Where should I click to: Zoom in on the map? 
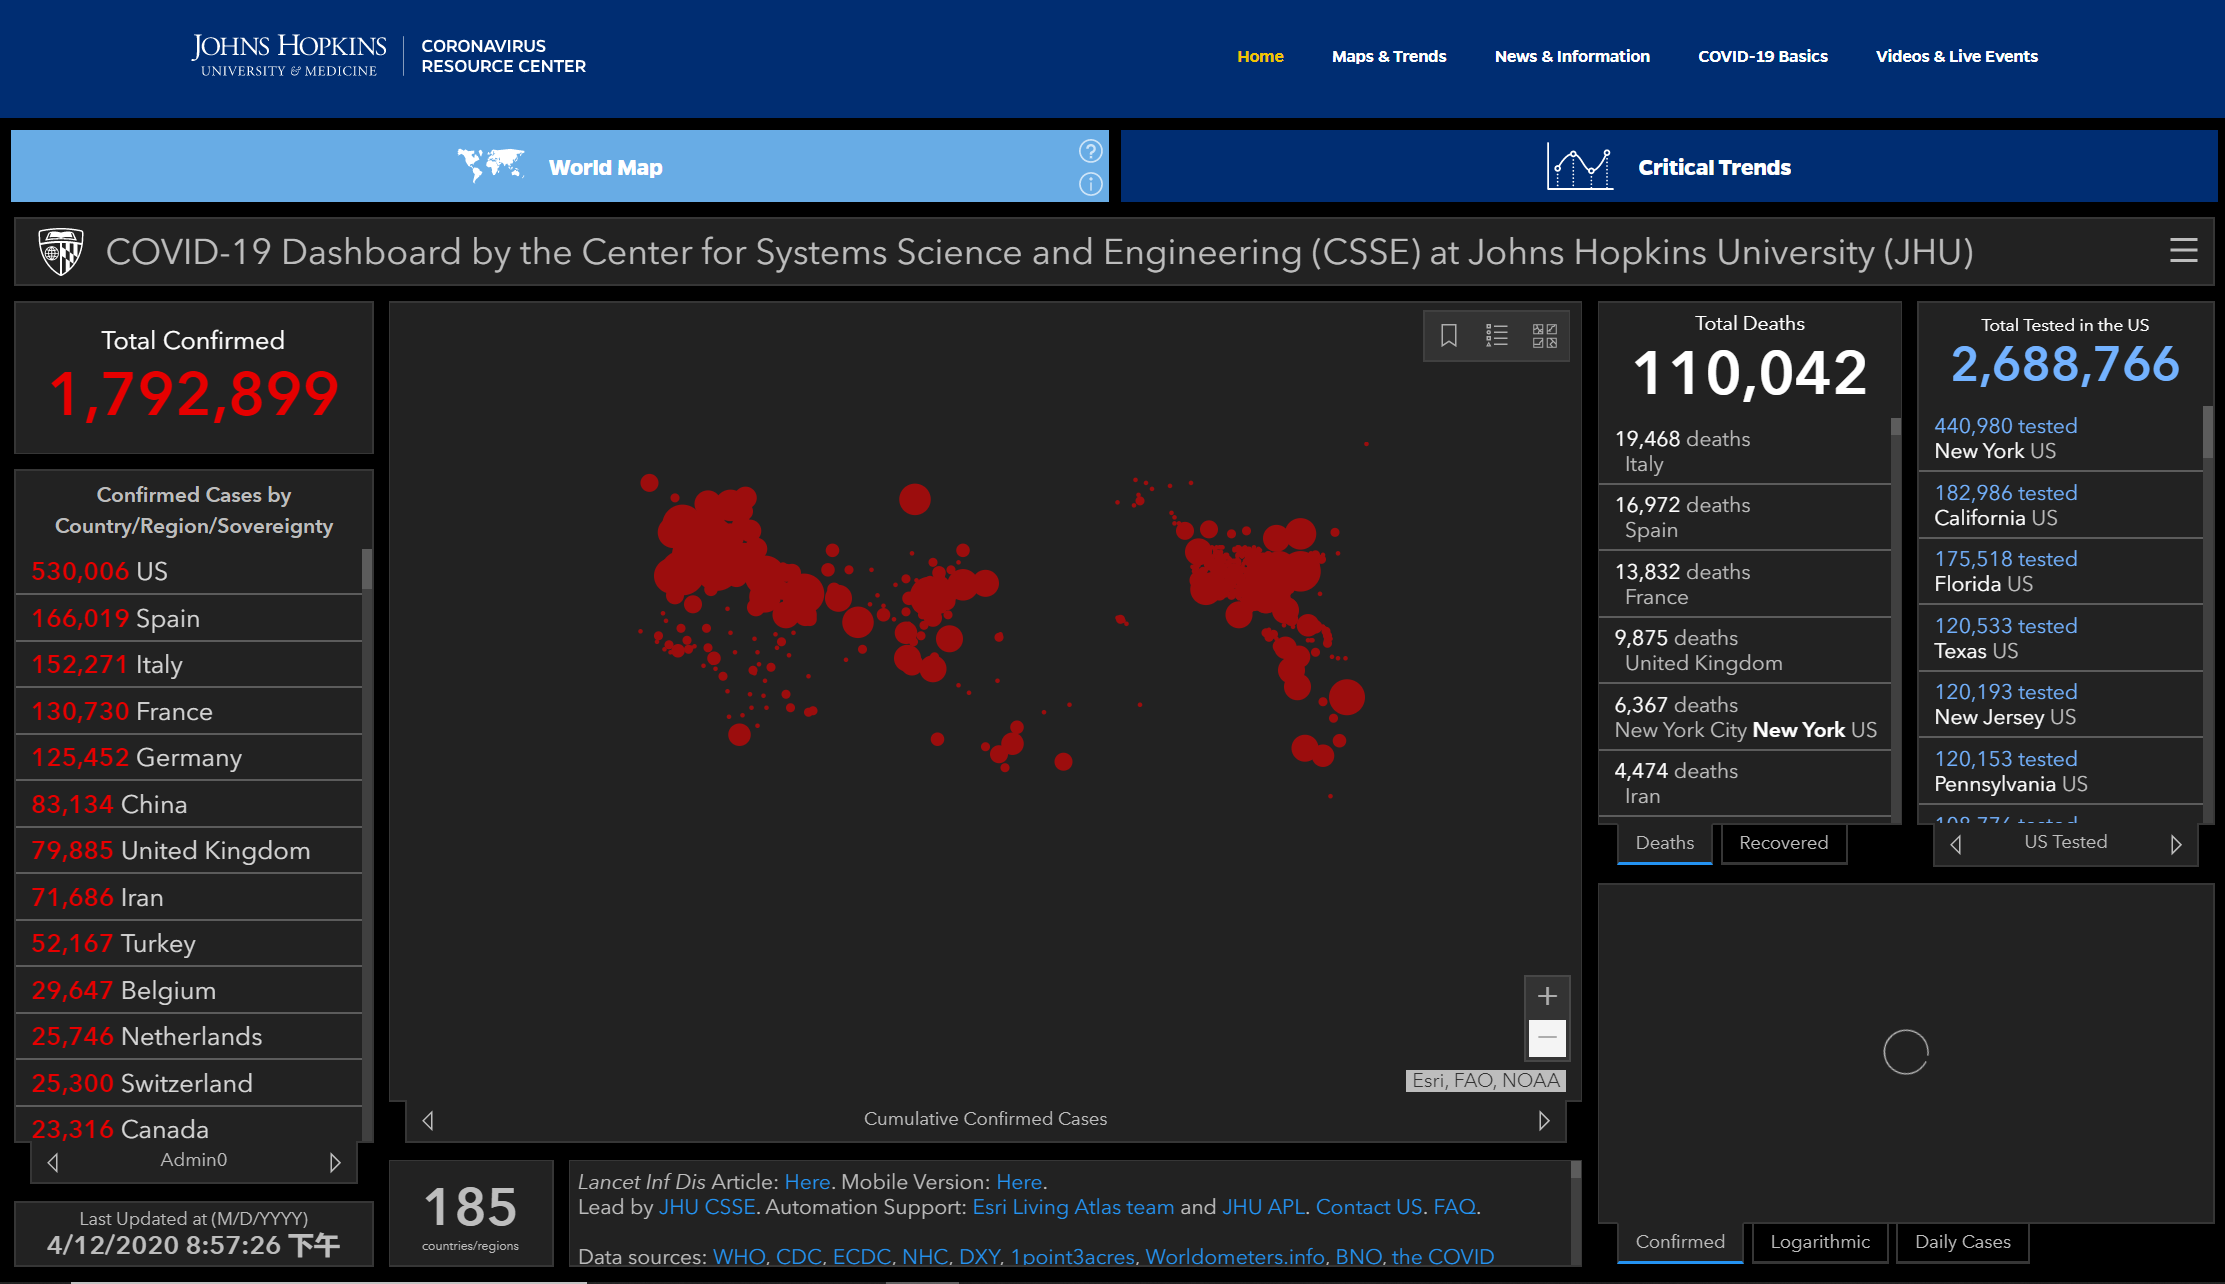click(1546, 996)
